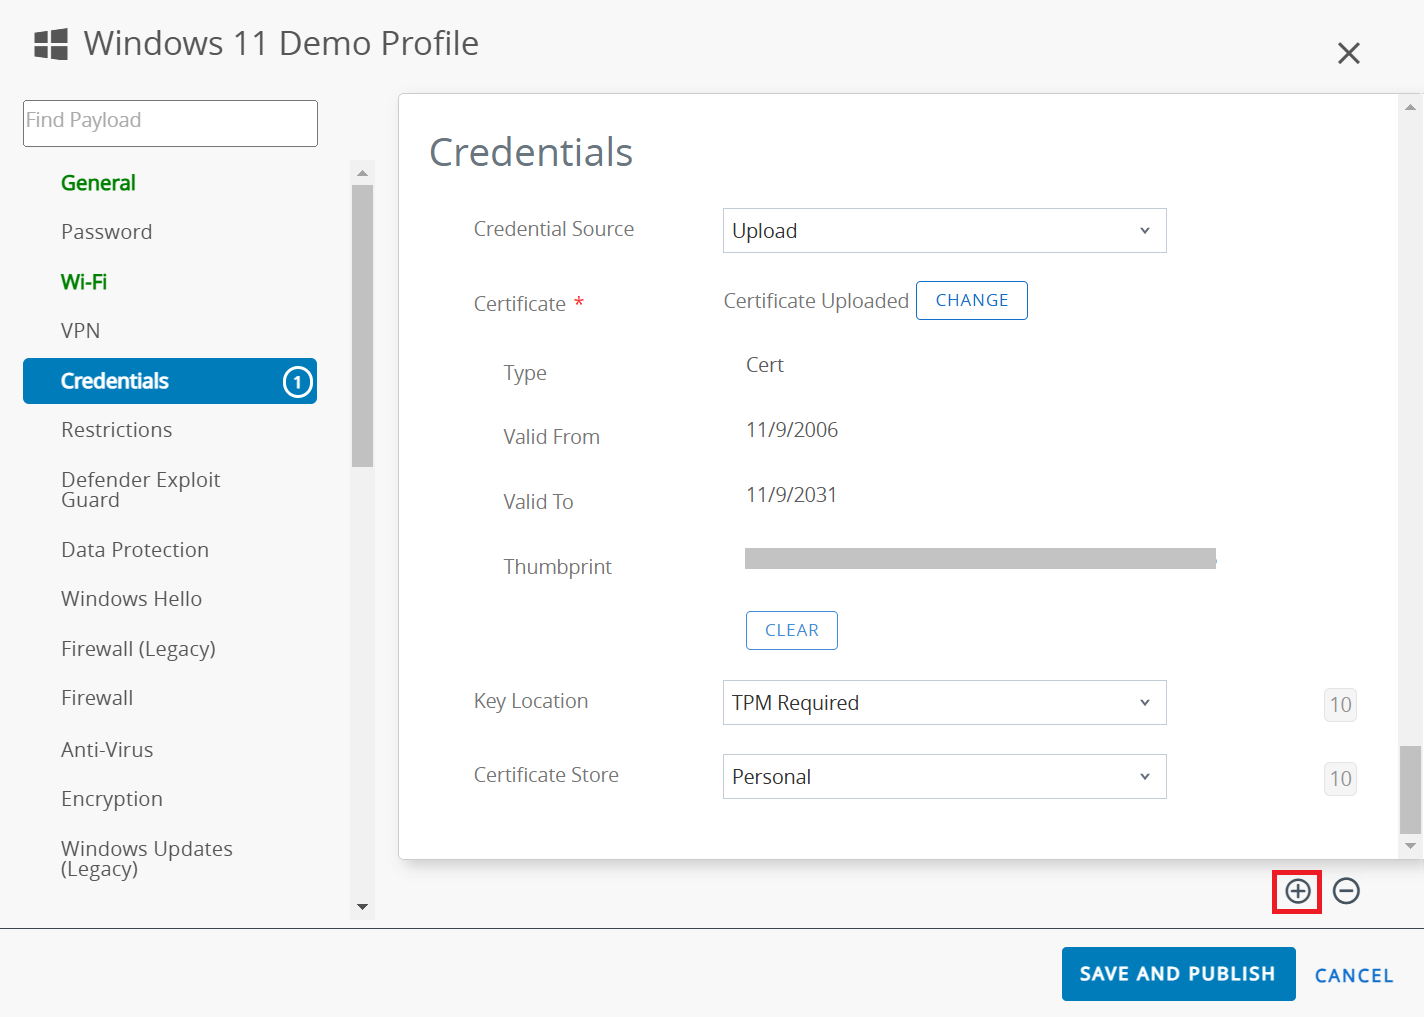Open the Encryption payload
This screenshot has height=1017, width=1424.
tap(111, 799)
